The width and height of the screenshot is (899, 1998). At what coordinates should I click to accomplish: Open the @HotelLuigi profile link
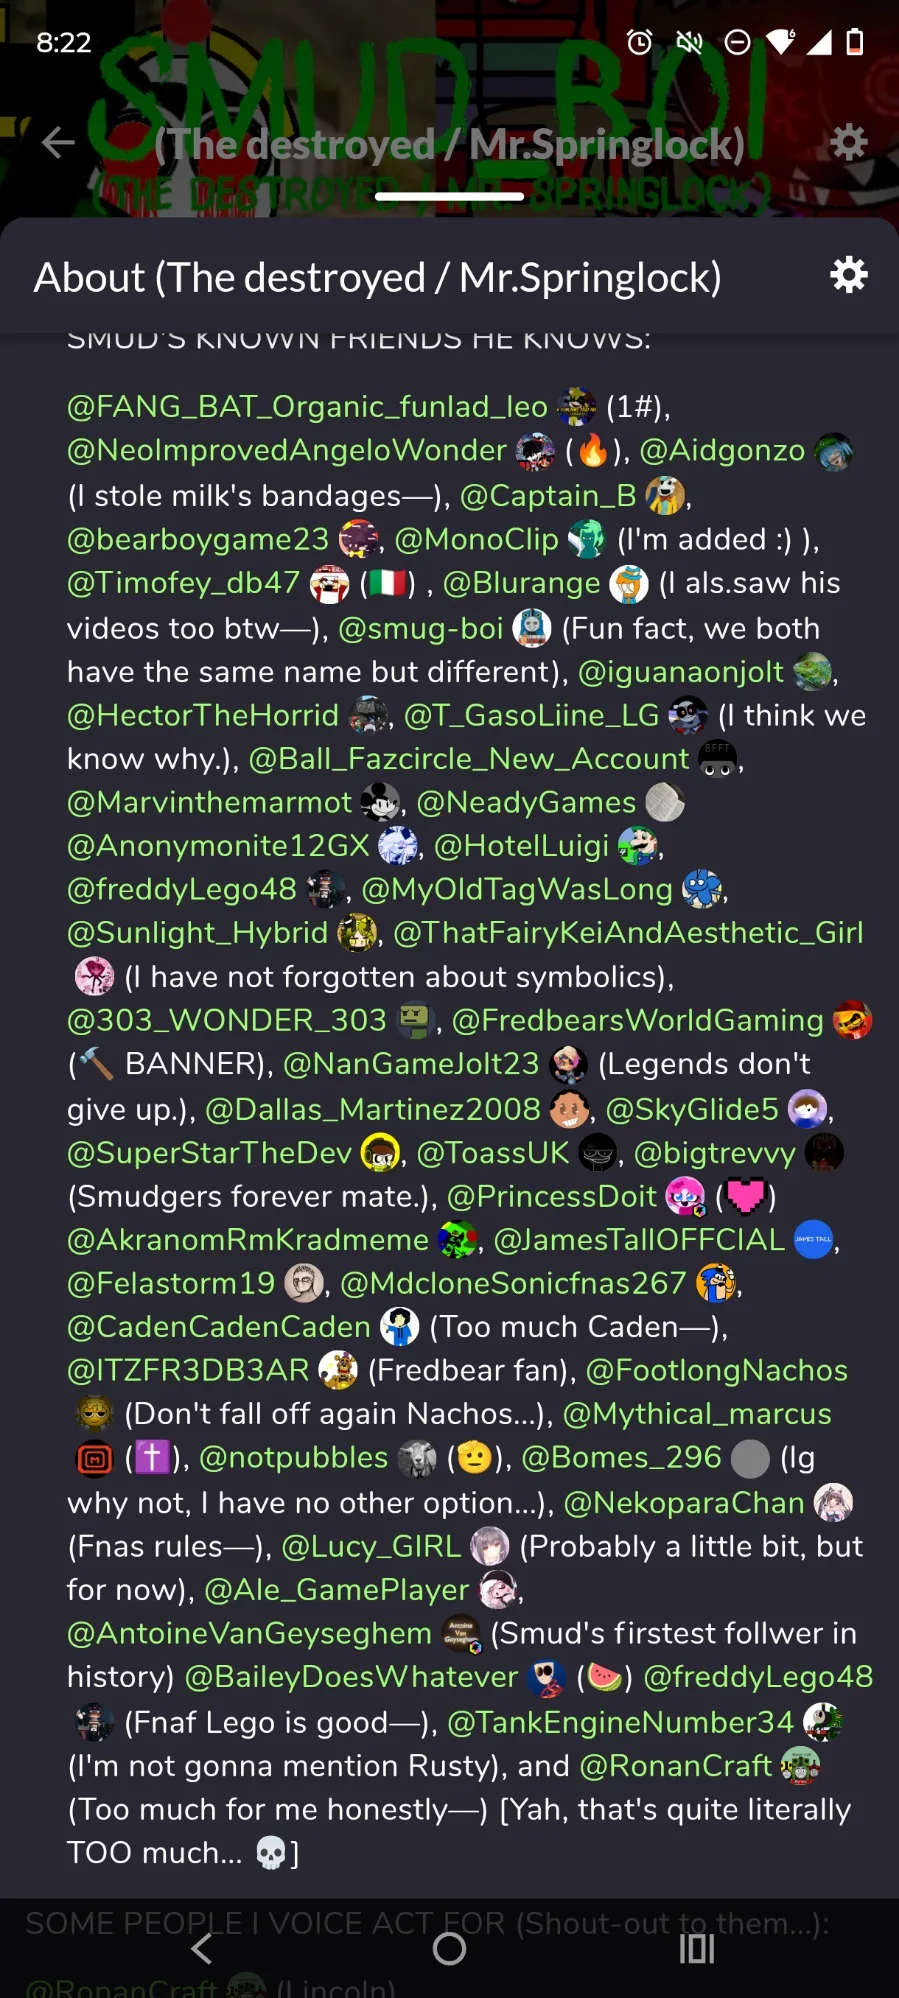pyautogui.click(x=521, y=846)
